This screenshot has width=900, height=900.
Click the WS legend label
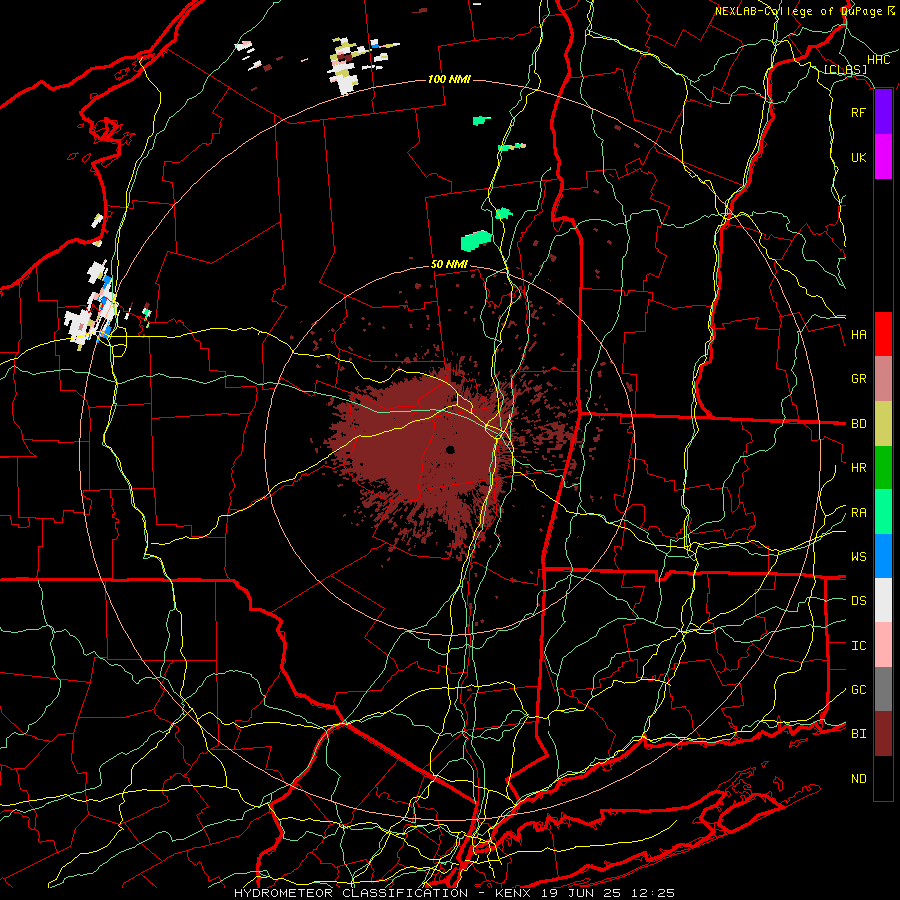(859, 557)
